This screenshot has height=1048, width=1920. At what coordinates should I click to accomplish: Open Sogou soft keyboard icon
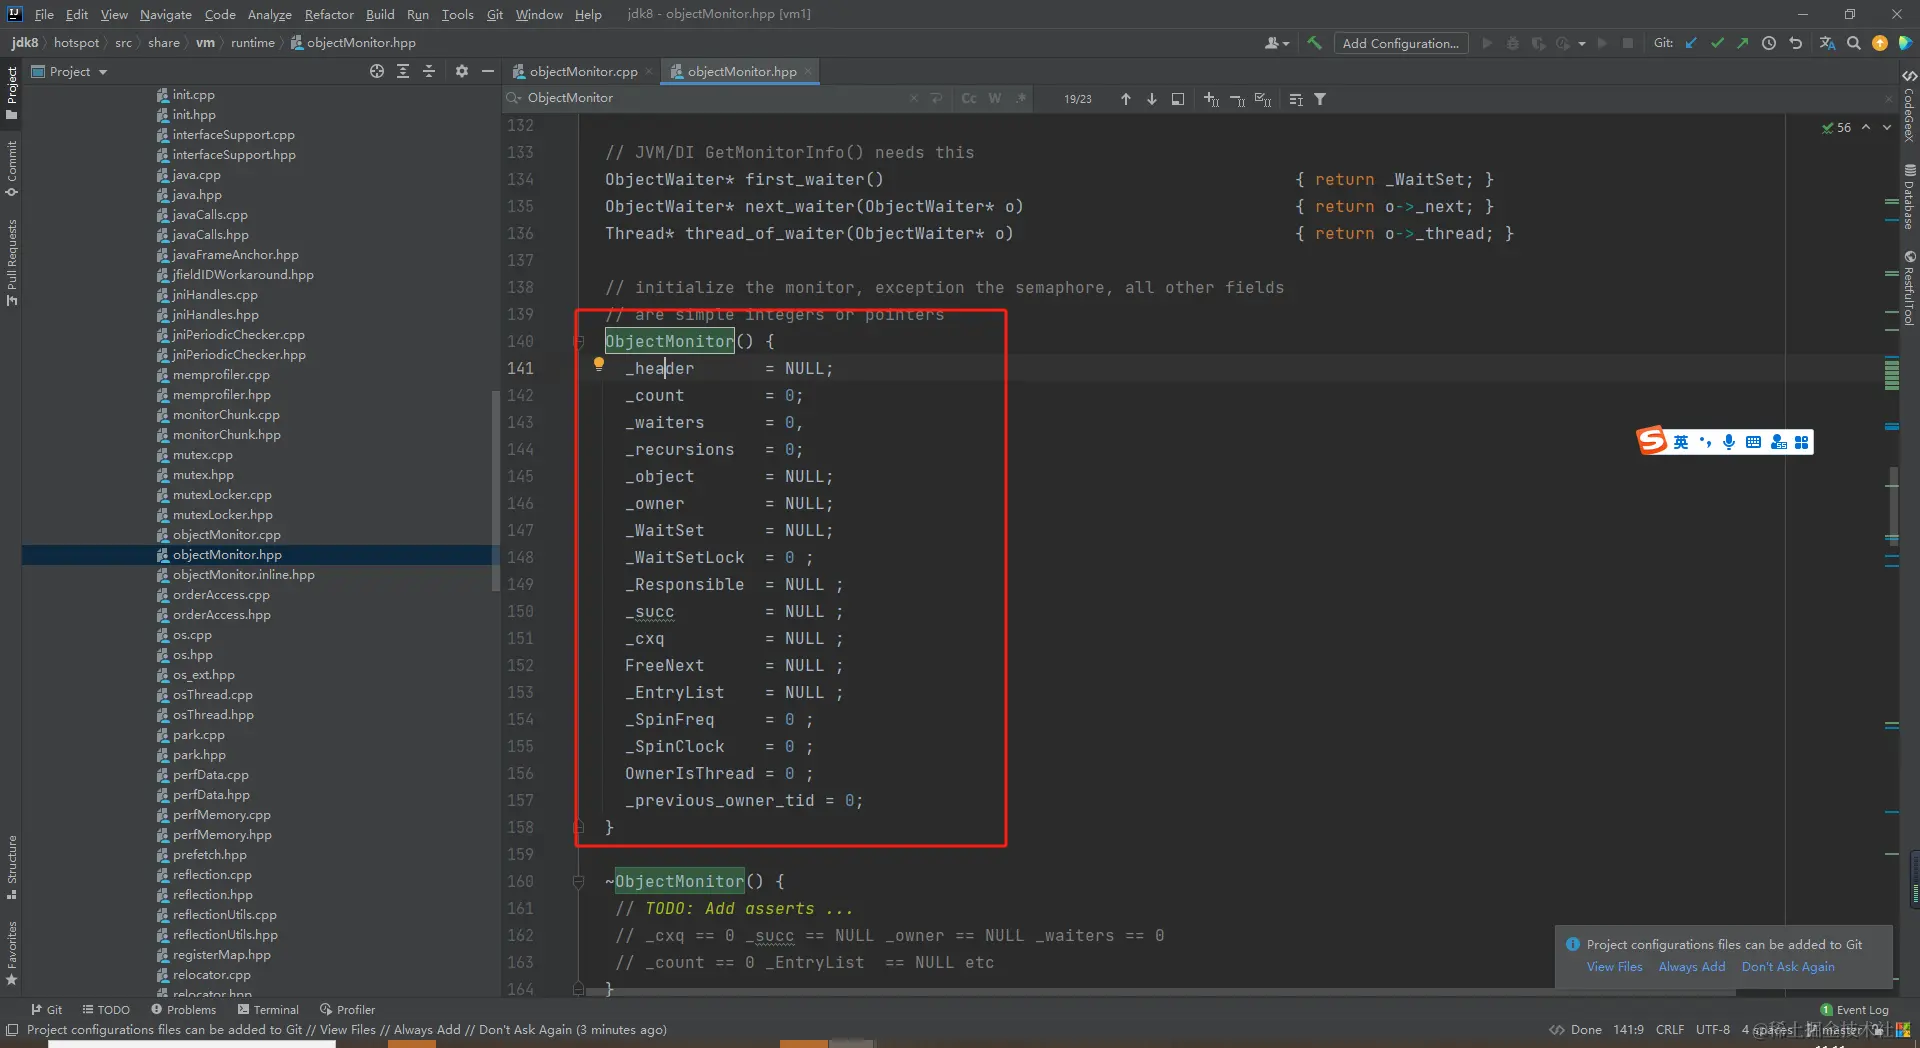click(1753, 442)
